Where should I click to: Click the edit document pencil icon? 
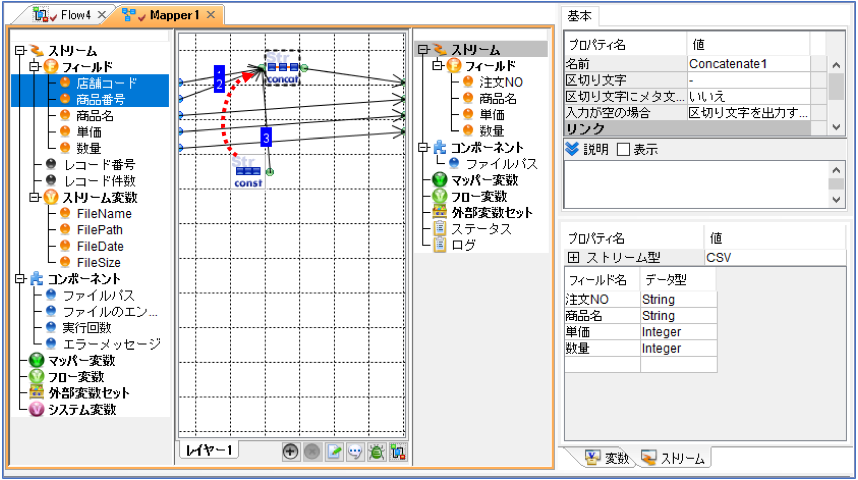334,452
